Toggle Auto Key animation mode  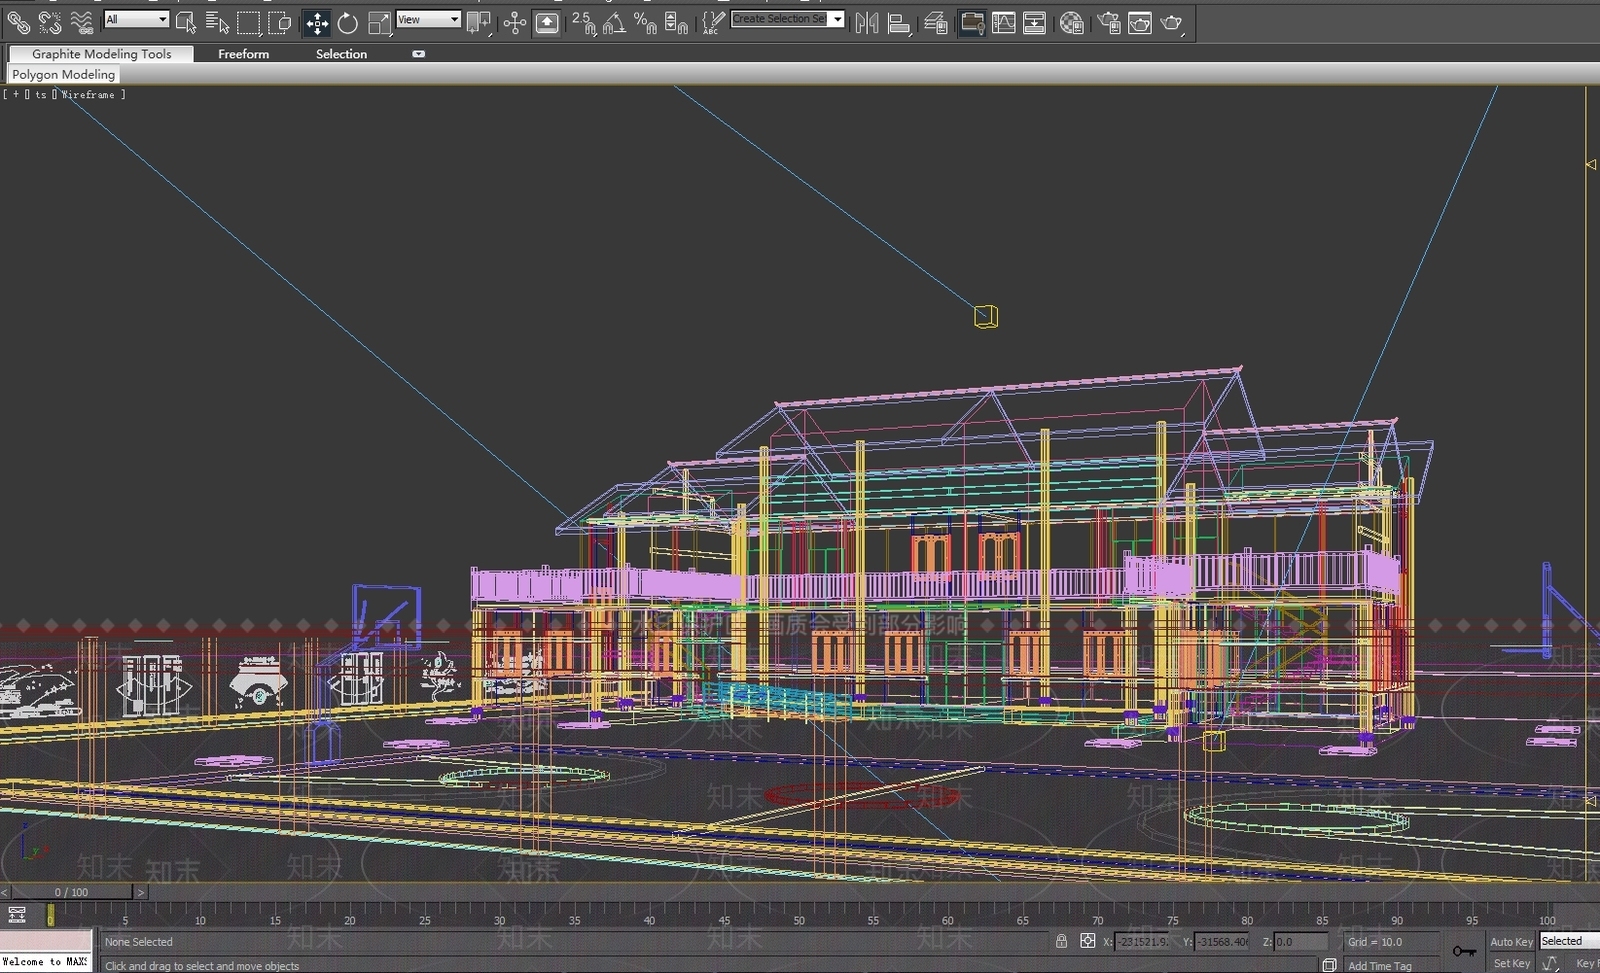(x=1510, y=941)
